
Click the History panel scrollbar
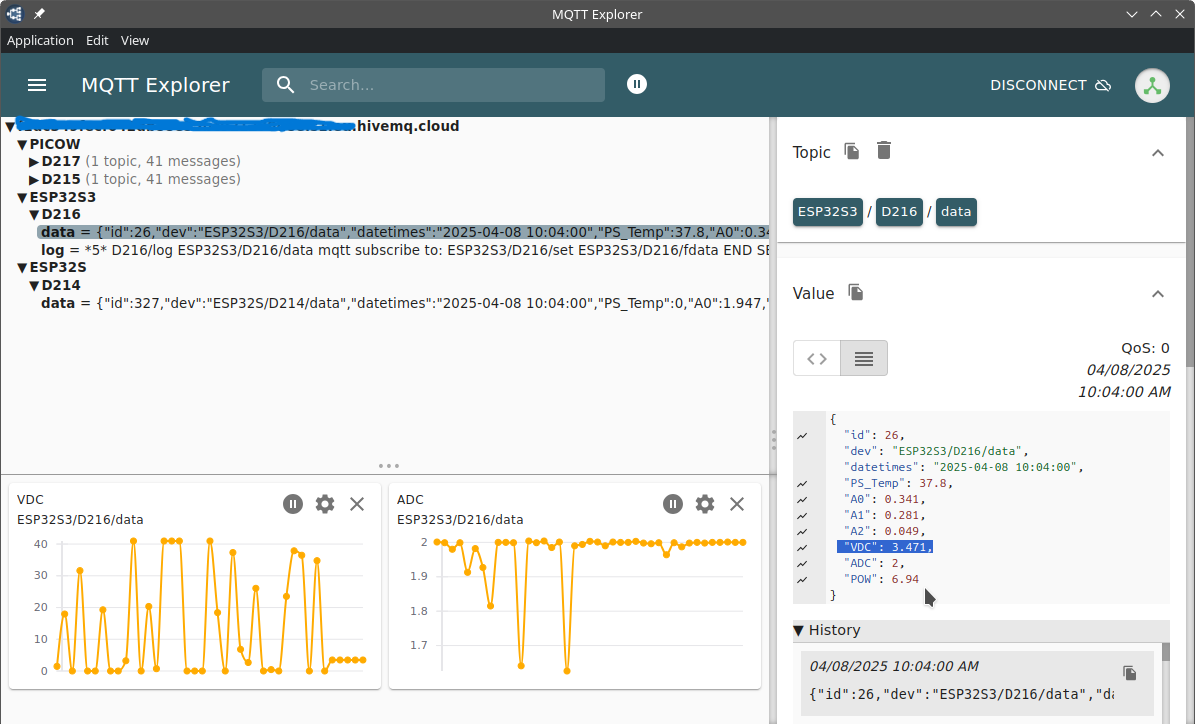pos(1165,652)
